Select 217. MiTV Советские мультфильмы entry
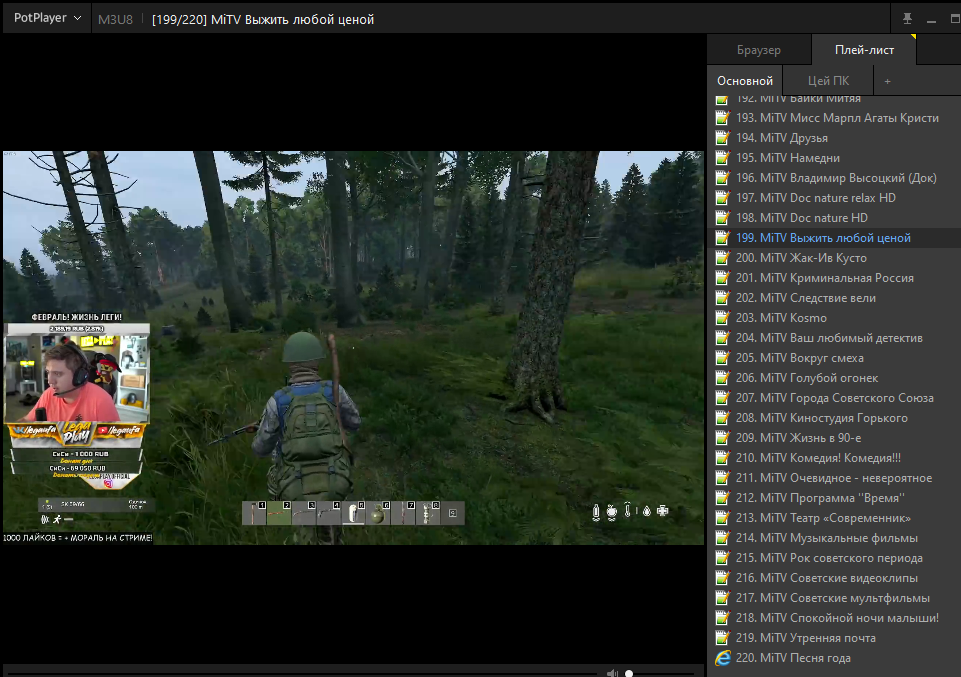The height and width of the screenshot is (677, 961). tap(834, 598)
